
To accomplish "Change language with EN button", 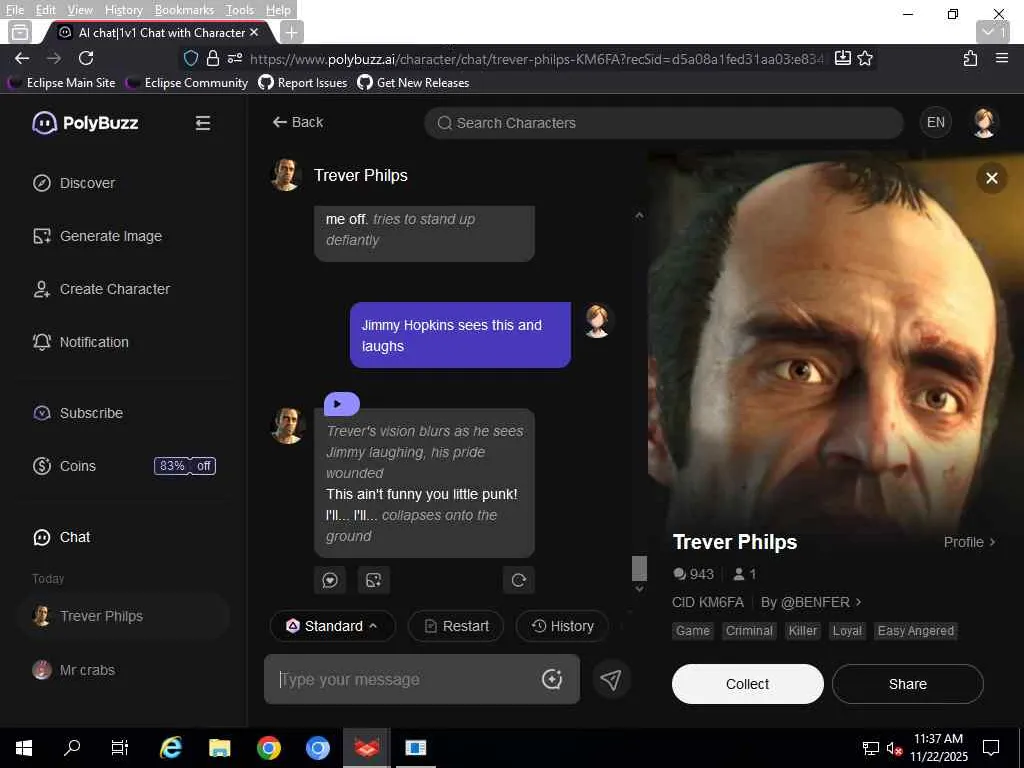I will [935, 122].
